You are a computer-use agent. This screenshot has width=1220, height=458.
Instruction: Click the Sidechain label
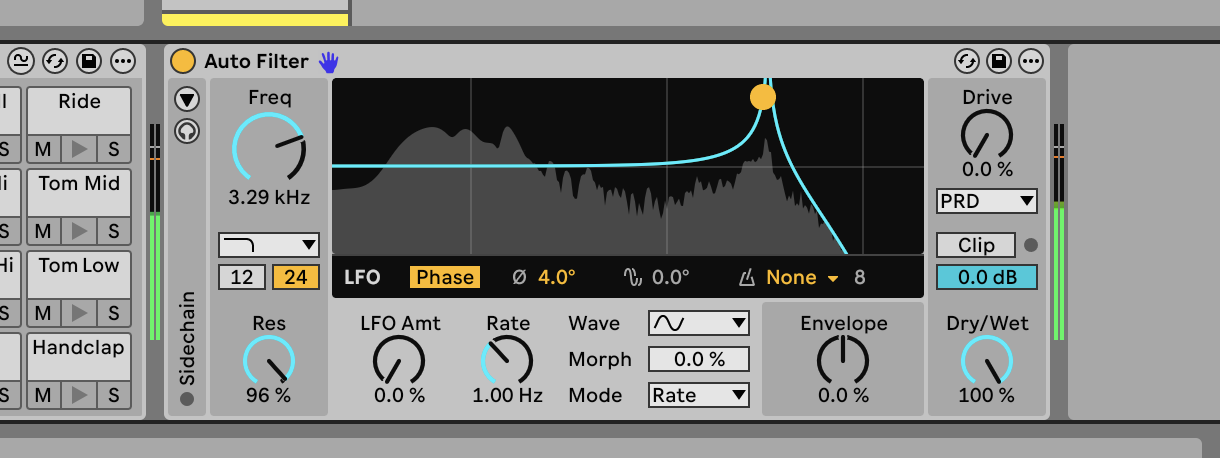click(x=187, y=338)
